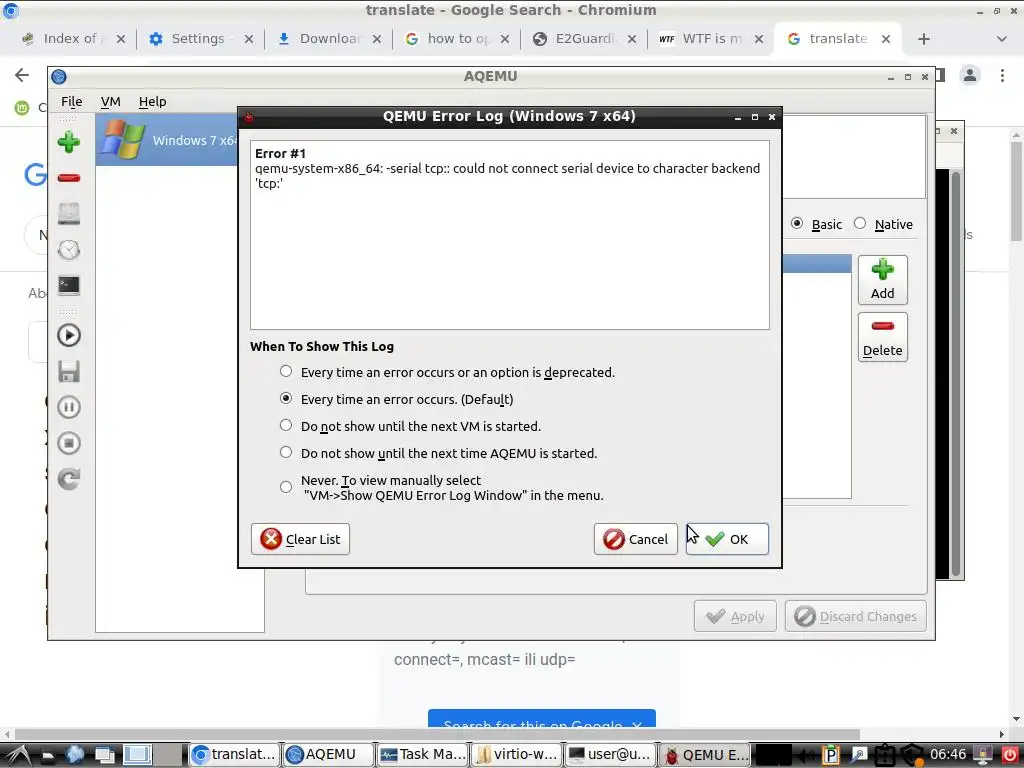Start the VM with the play icon
This screenshot has height=768, width=1024.
69,335
